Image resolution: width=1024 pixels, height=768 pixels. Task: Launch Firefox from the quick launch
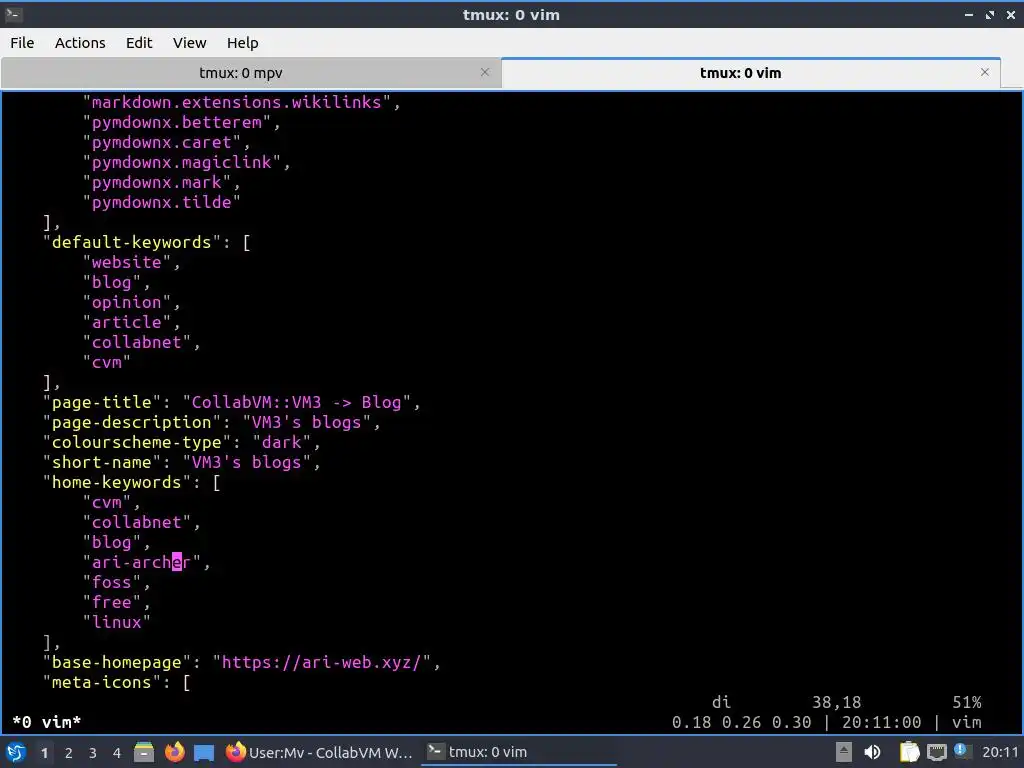(x=174, y=752)
